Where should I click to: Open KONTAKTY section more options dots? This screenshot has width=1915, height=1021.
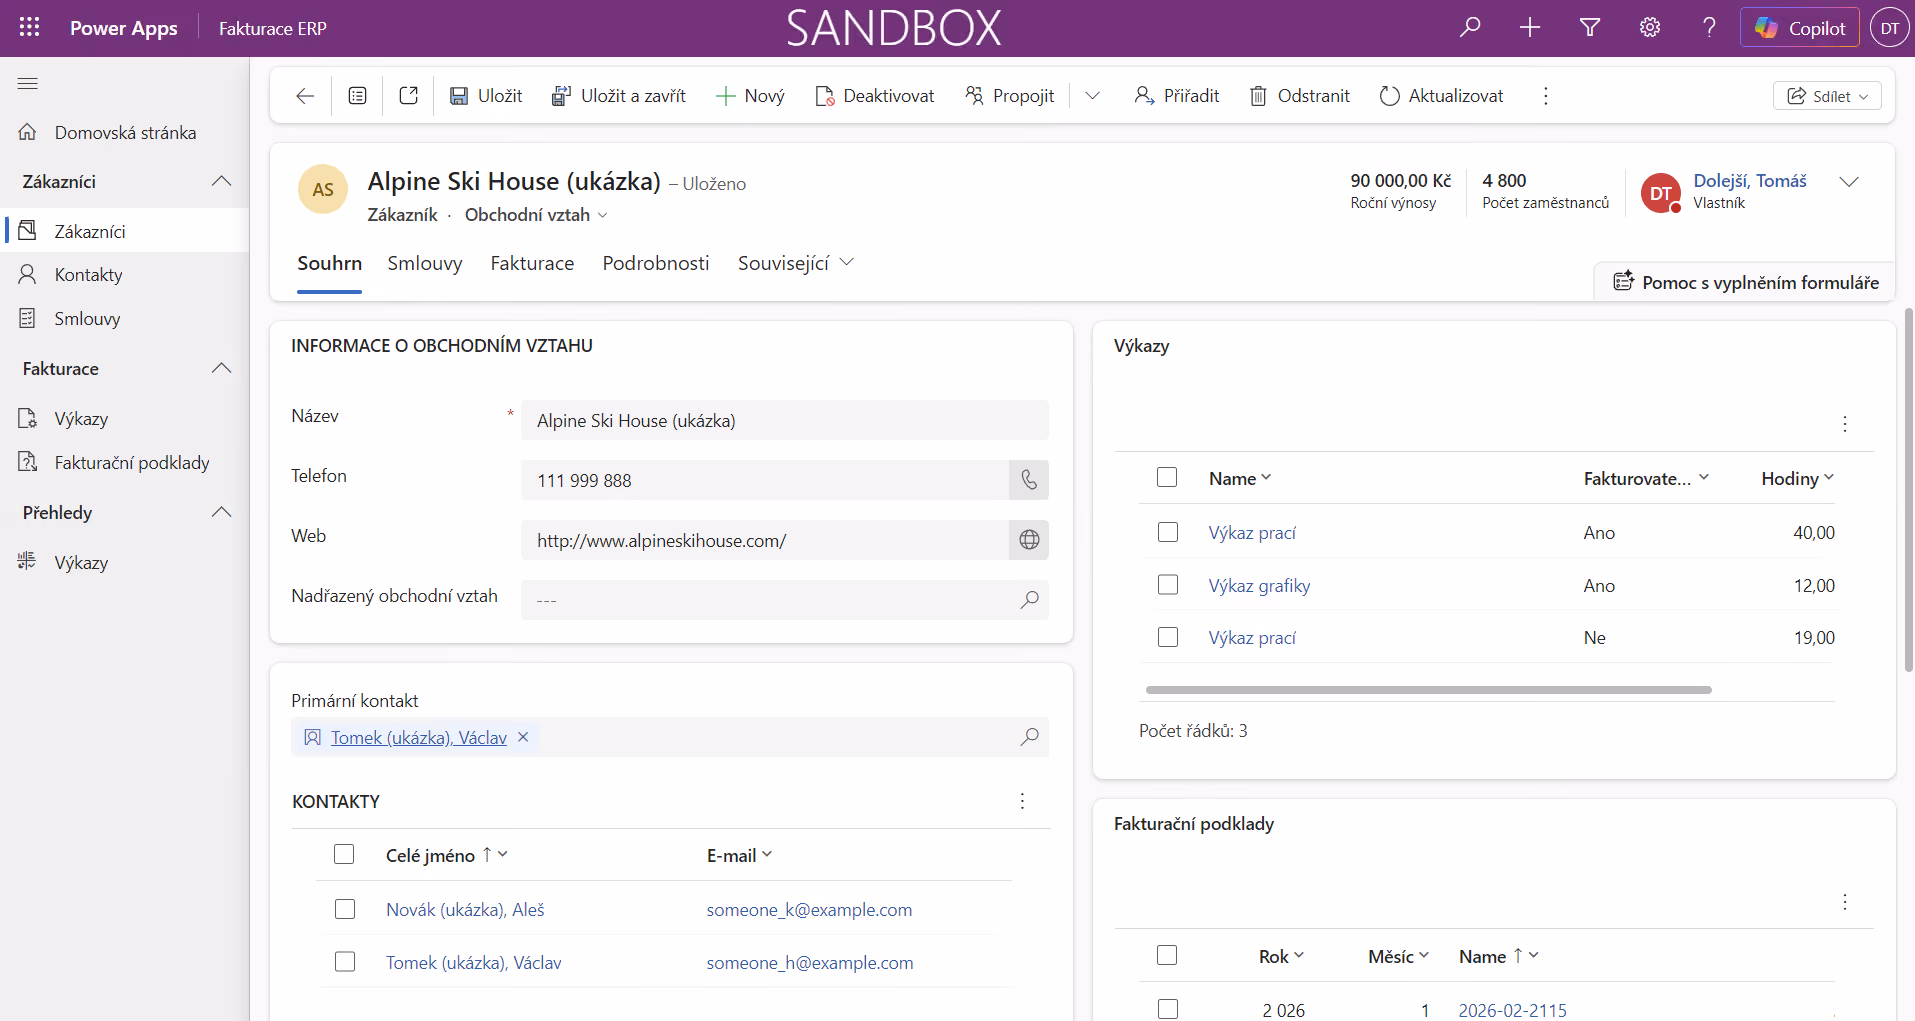[1022, 801]
